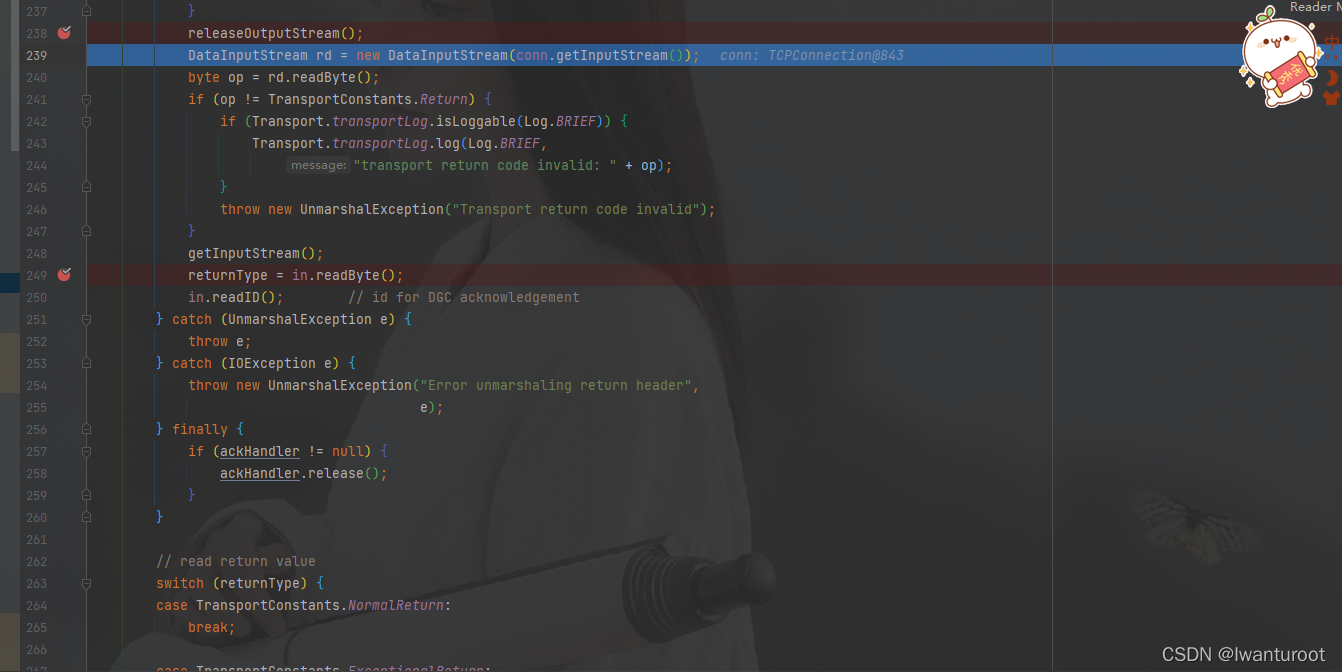Click catch (UnmarshalException e) on line 251
Image resolution: width=1342 pixels, height=672 pixels.
286,319
